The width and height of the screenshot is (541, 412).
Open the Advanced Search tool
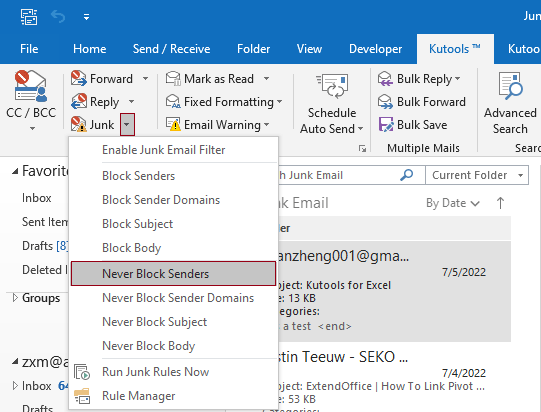(x=510, y=103)
